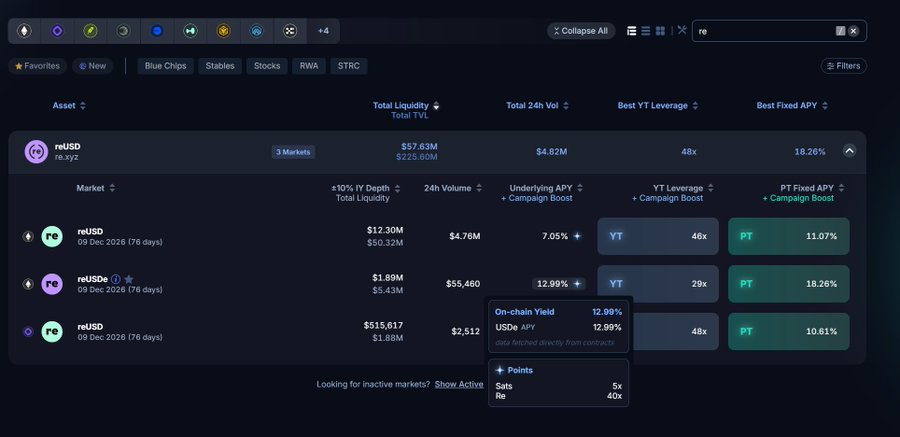Open PT 11.07% for first reUSD market

789,236
